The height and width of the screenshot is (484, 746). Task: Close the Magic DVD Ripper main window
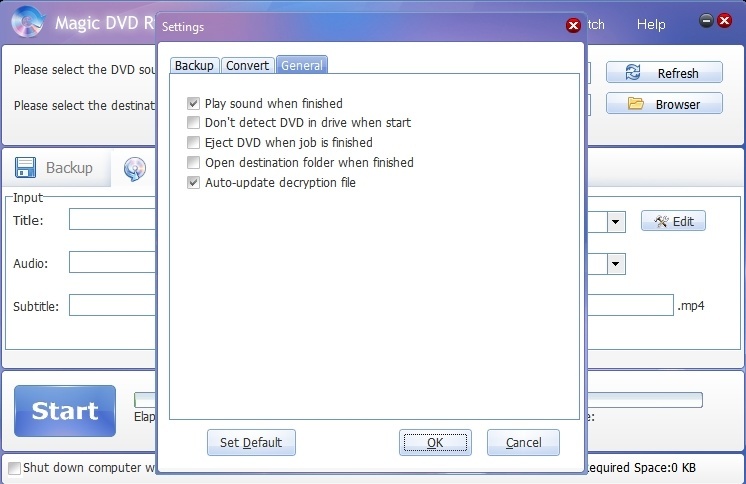coord(725,20)
